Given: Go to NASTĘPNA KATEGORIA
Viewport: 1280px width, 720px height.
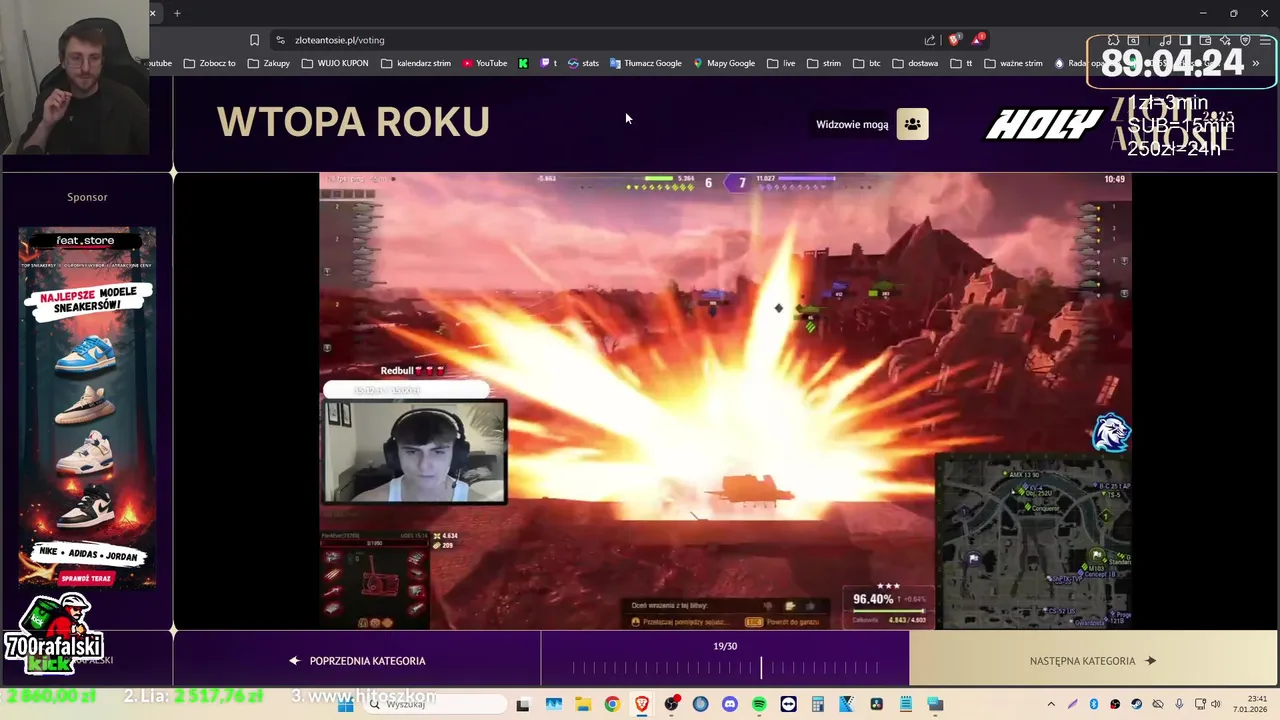Looking at the screenshot, I should [x=1093, y=661].
